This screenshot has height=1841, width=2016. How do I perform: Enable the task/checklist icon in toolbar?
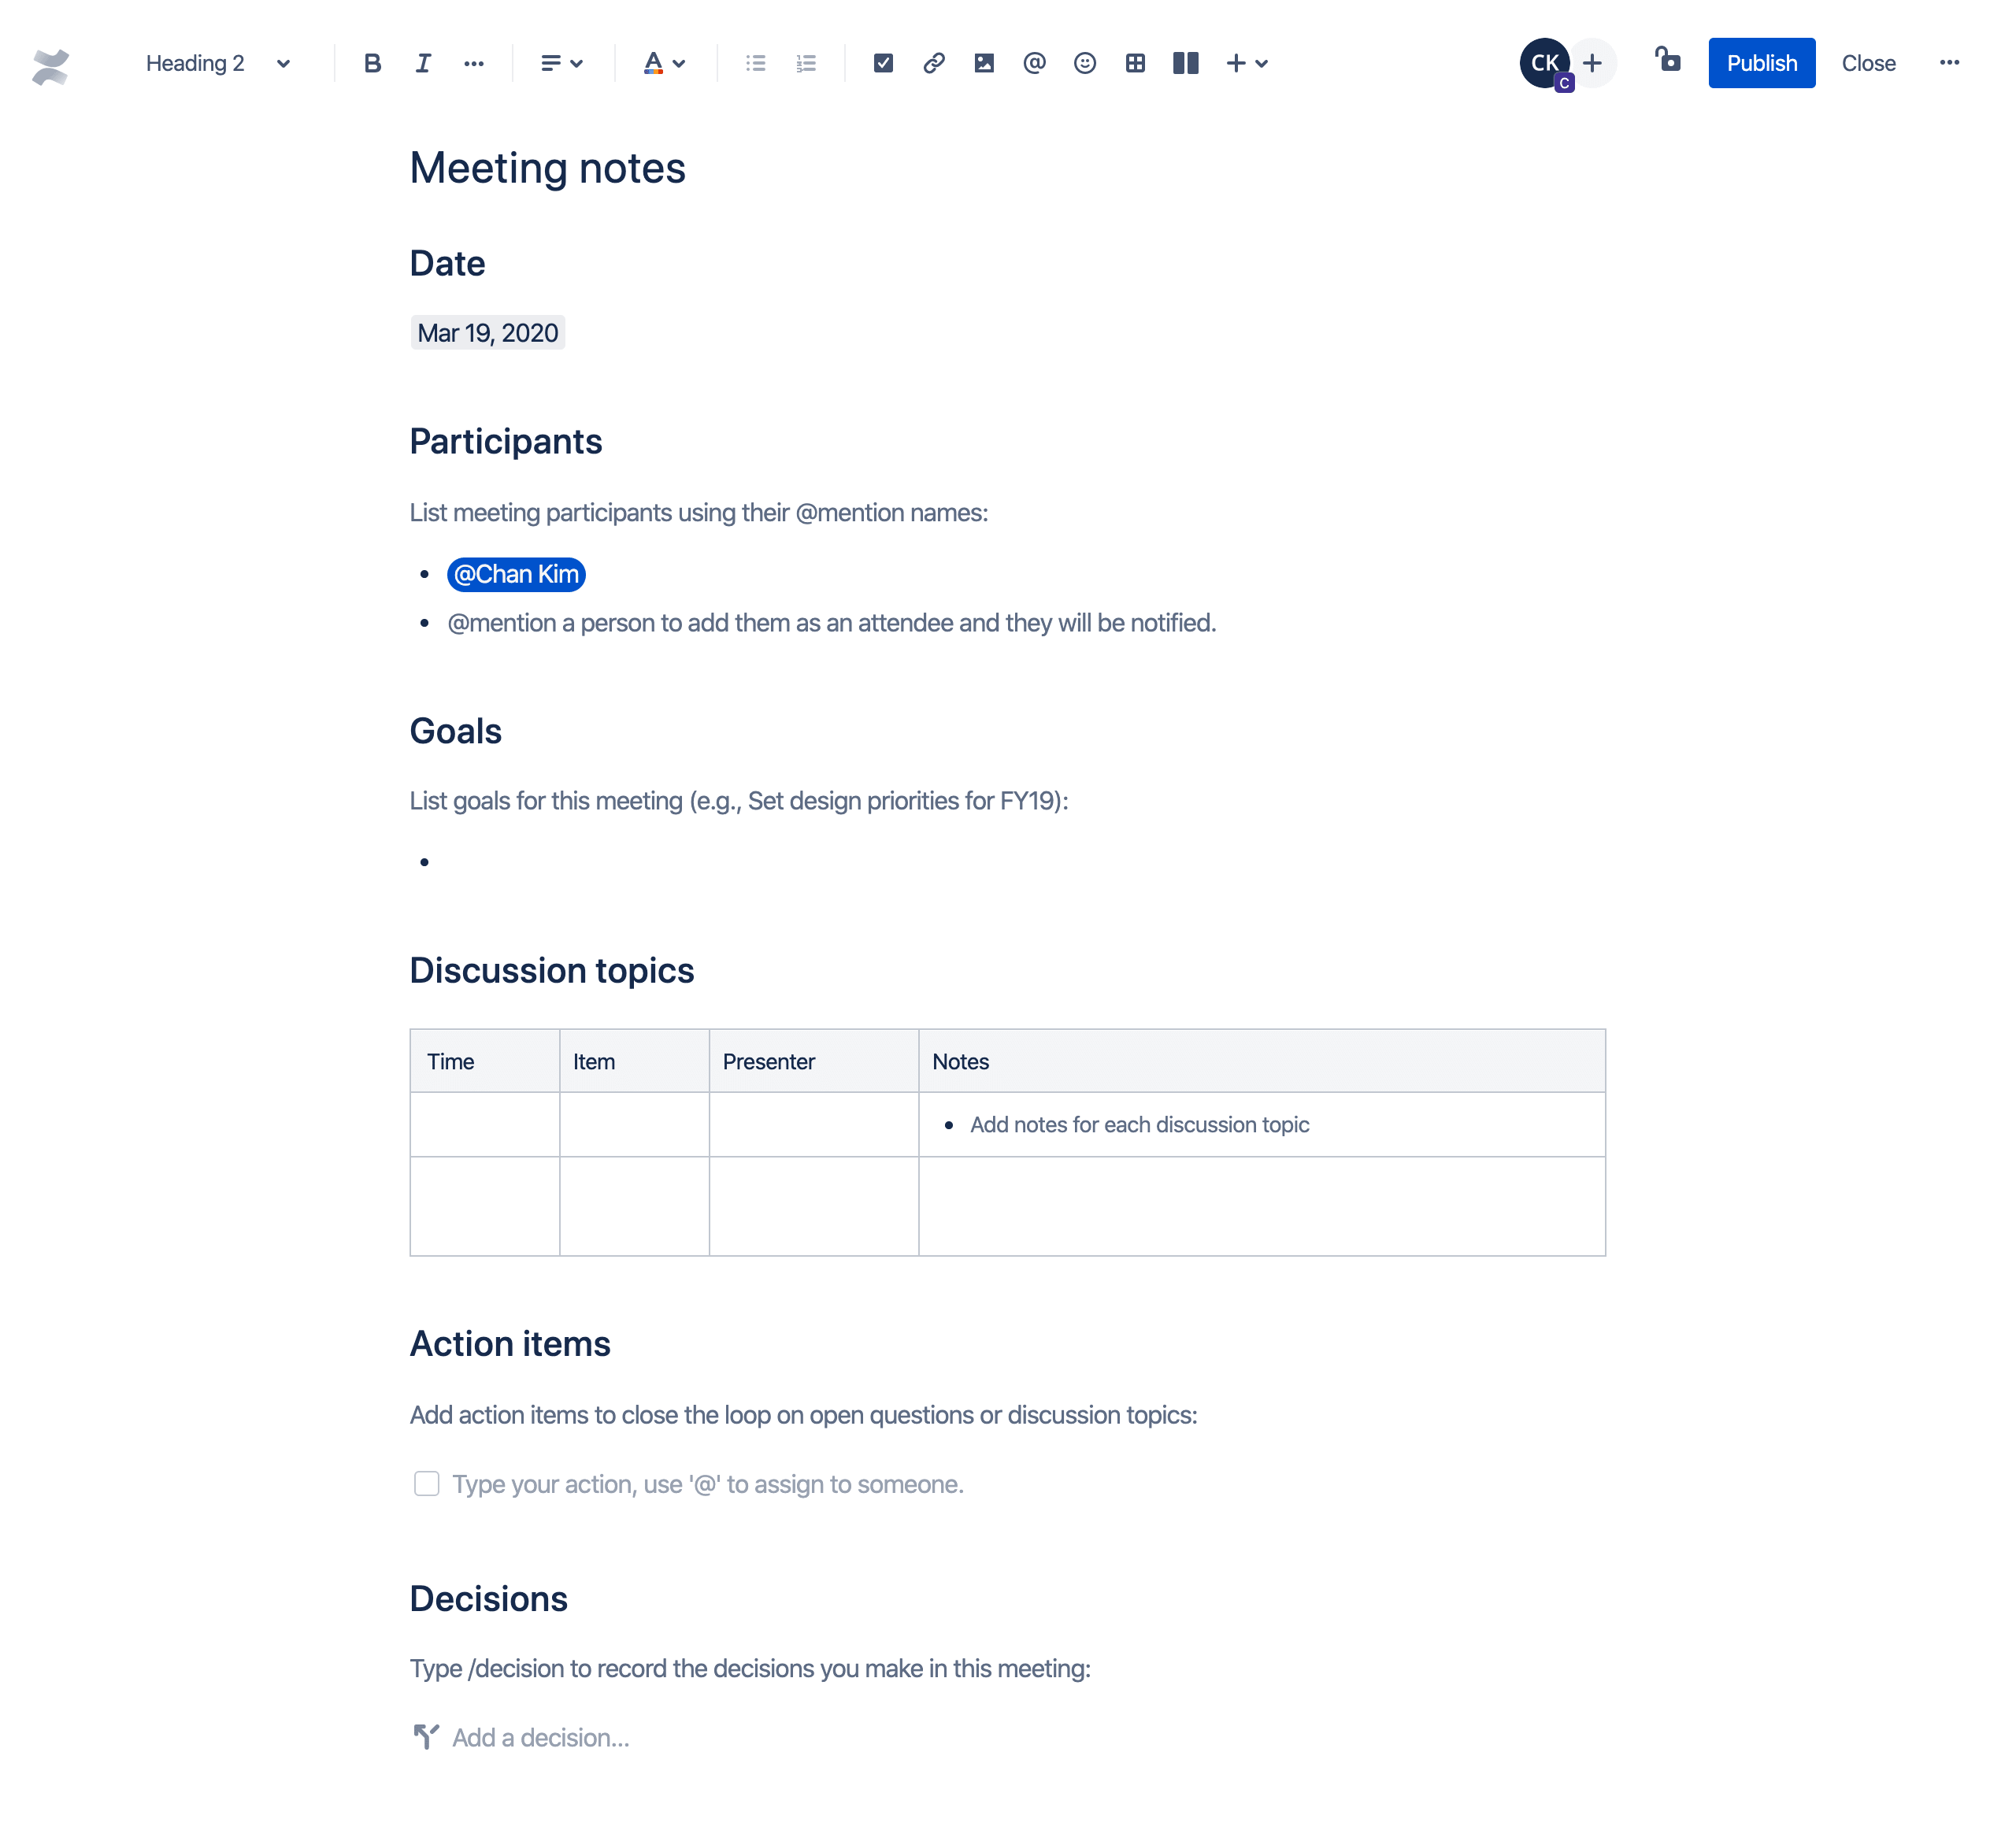click(881, 63)
